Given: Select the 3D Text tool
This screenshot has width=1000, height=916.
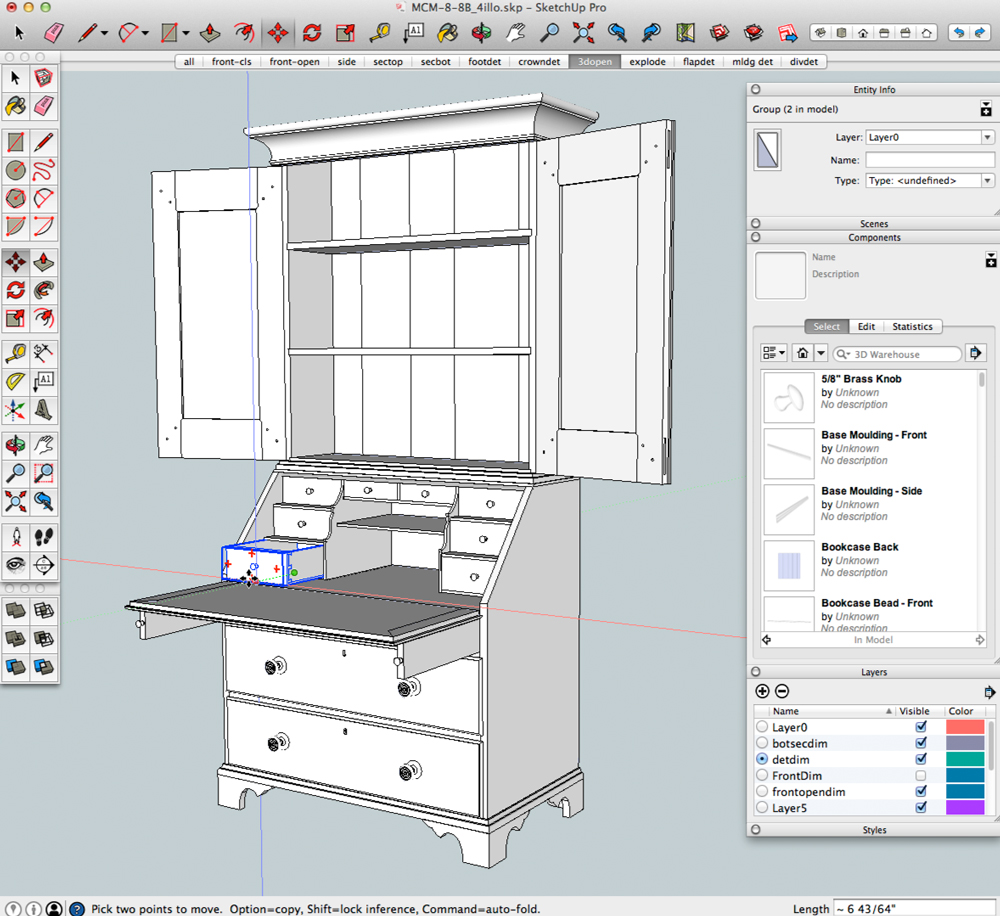Looking at the screenshot, I should click(43, 410).
